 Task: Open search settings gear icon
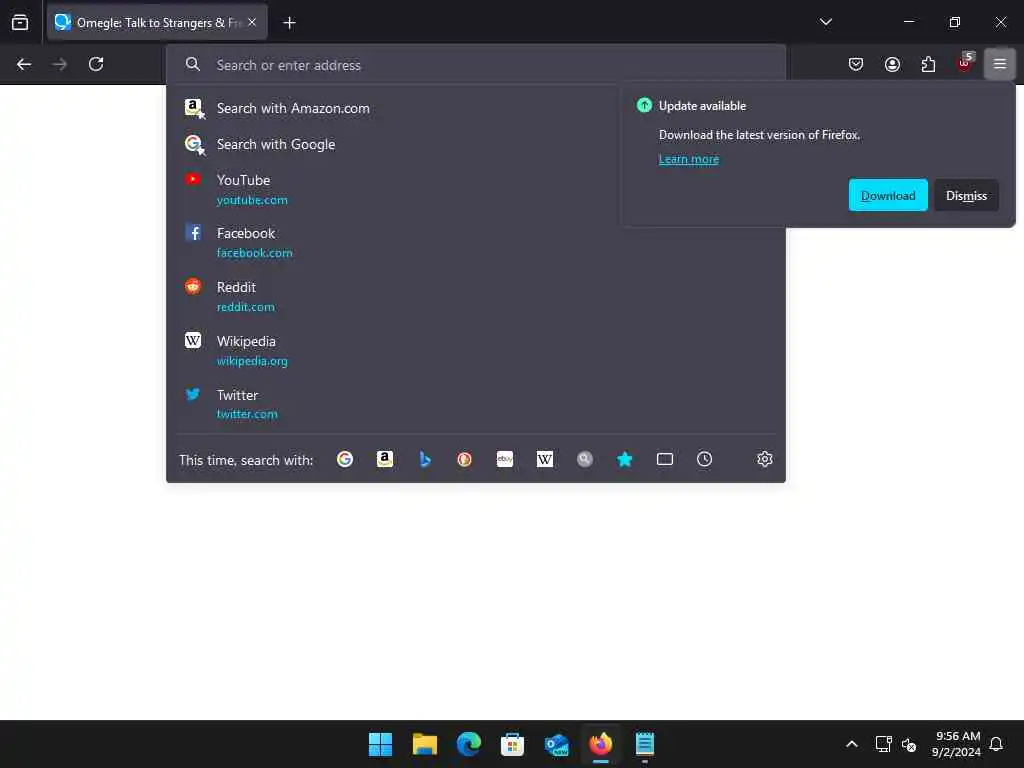point(765,459)
